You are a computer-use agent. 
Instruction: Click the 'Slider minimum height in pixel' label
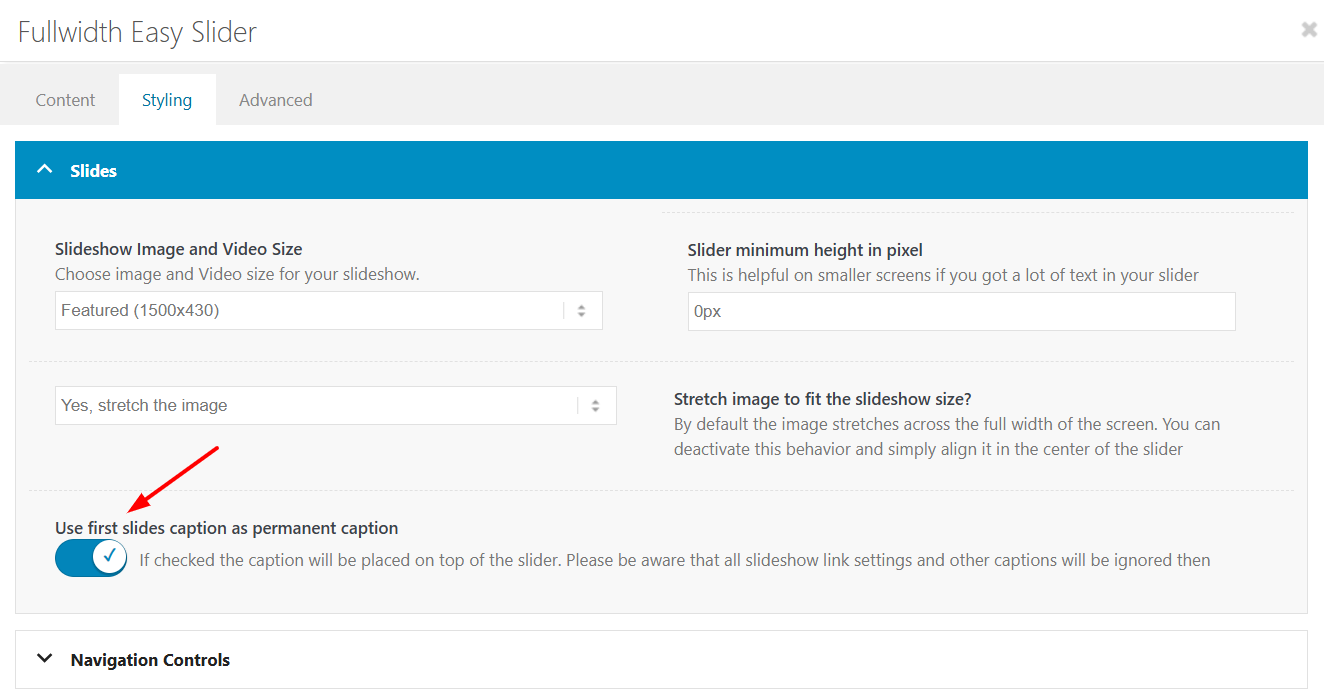click(805, 250)
